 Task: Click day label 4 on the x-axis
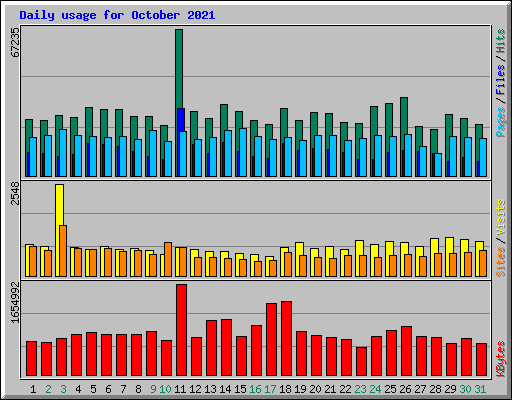(78, 389)
